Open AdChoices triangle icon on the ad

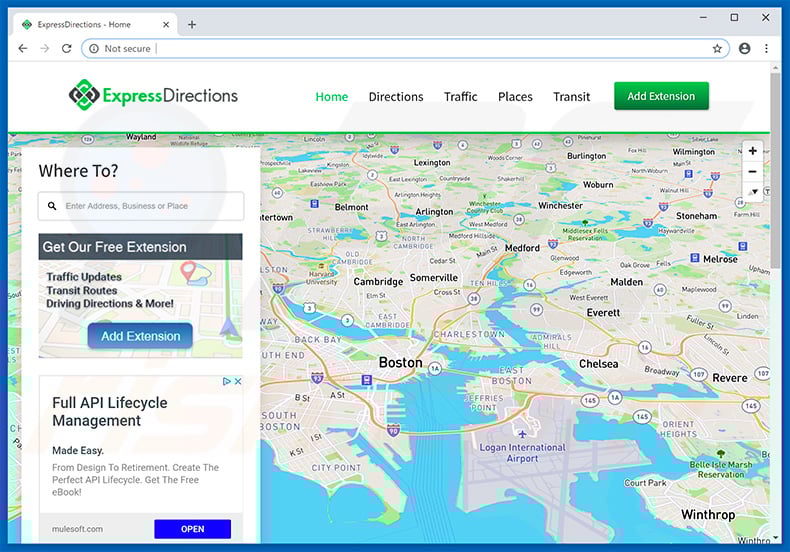[x=227, y=381]
